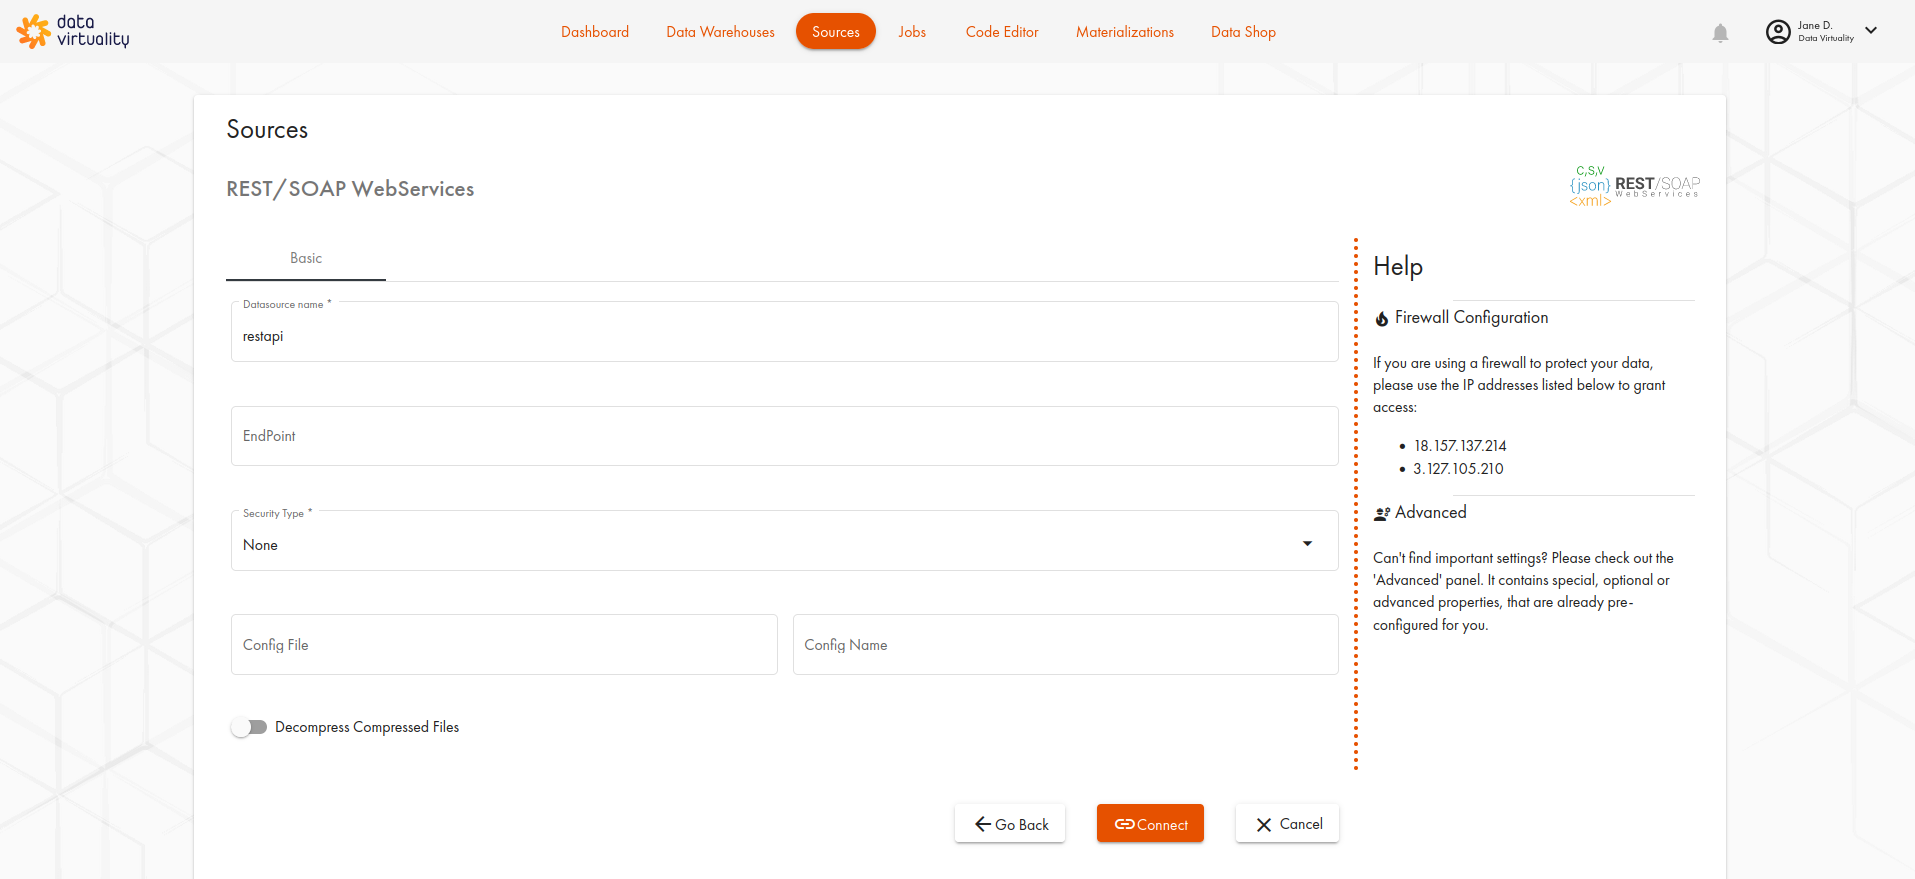Image resolution: width=1915 pixels, height=879 pixels.
Task: Open the Security Type dropdown
Action: (784, 544)
